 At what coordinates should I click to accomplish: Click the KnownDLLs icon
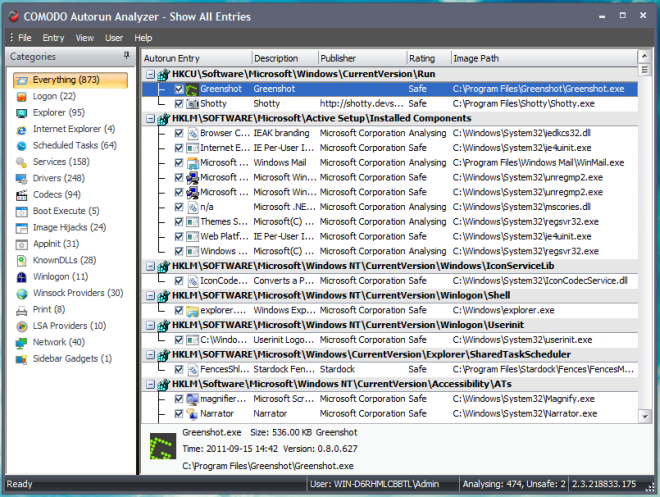[x=22, y=260]
